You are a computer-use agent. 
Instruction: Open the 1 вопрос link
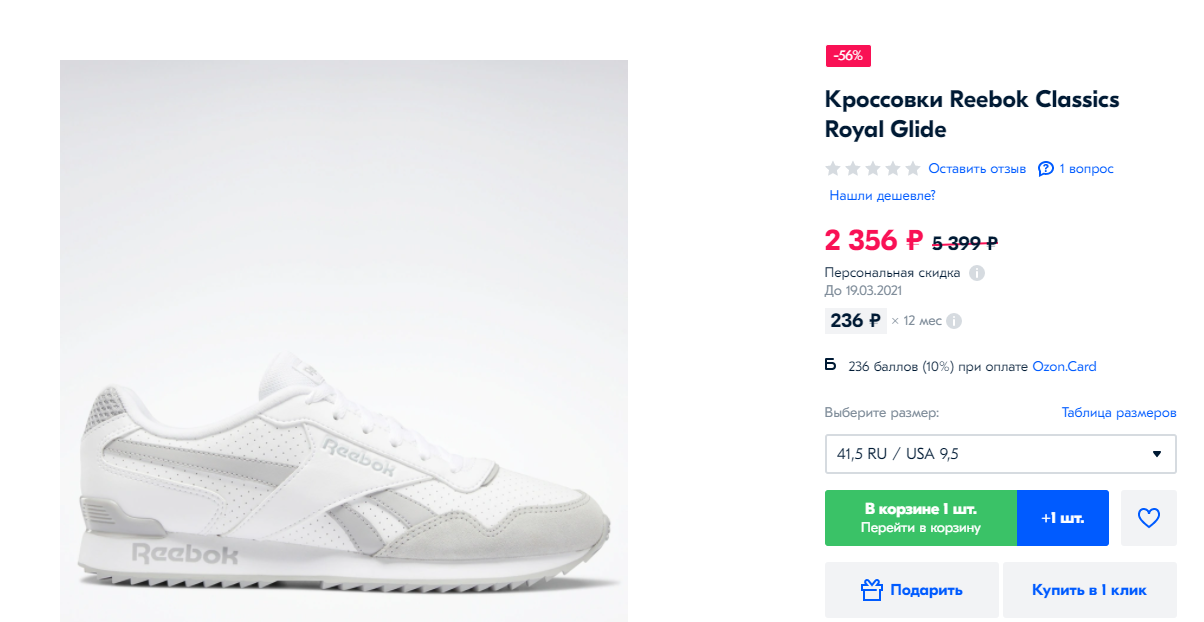[x=1086, y=169]
